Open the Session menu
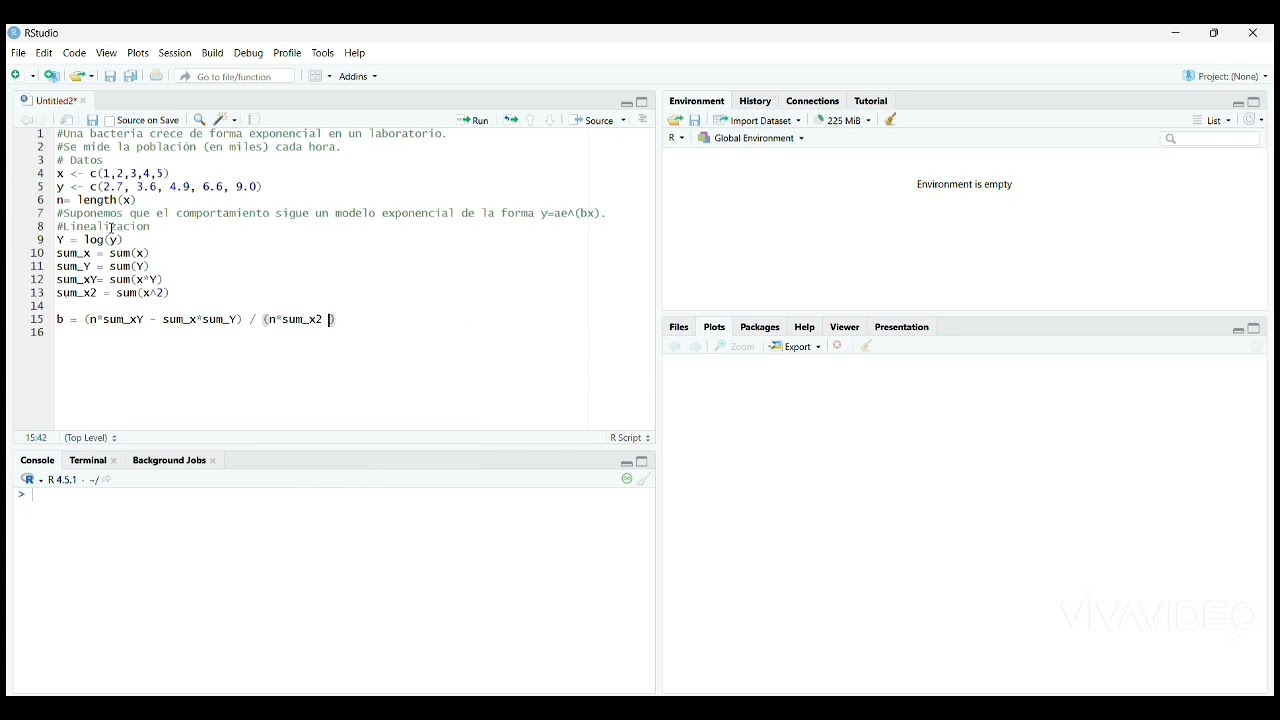This screenshot has height=720, width=1280. 175,53
